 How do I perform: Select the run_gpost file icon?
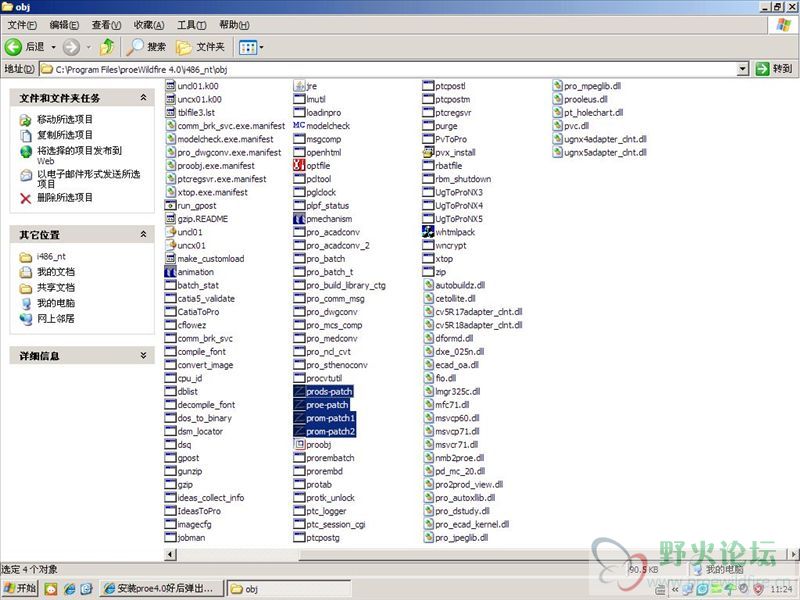point(170,206)
